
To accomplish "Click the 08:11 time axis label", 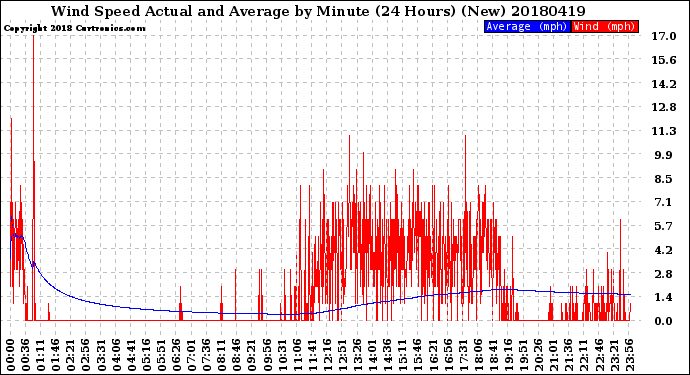I will tap(221, 355).
